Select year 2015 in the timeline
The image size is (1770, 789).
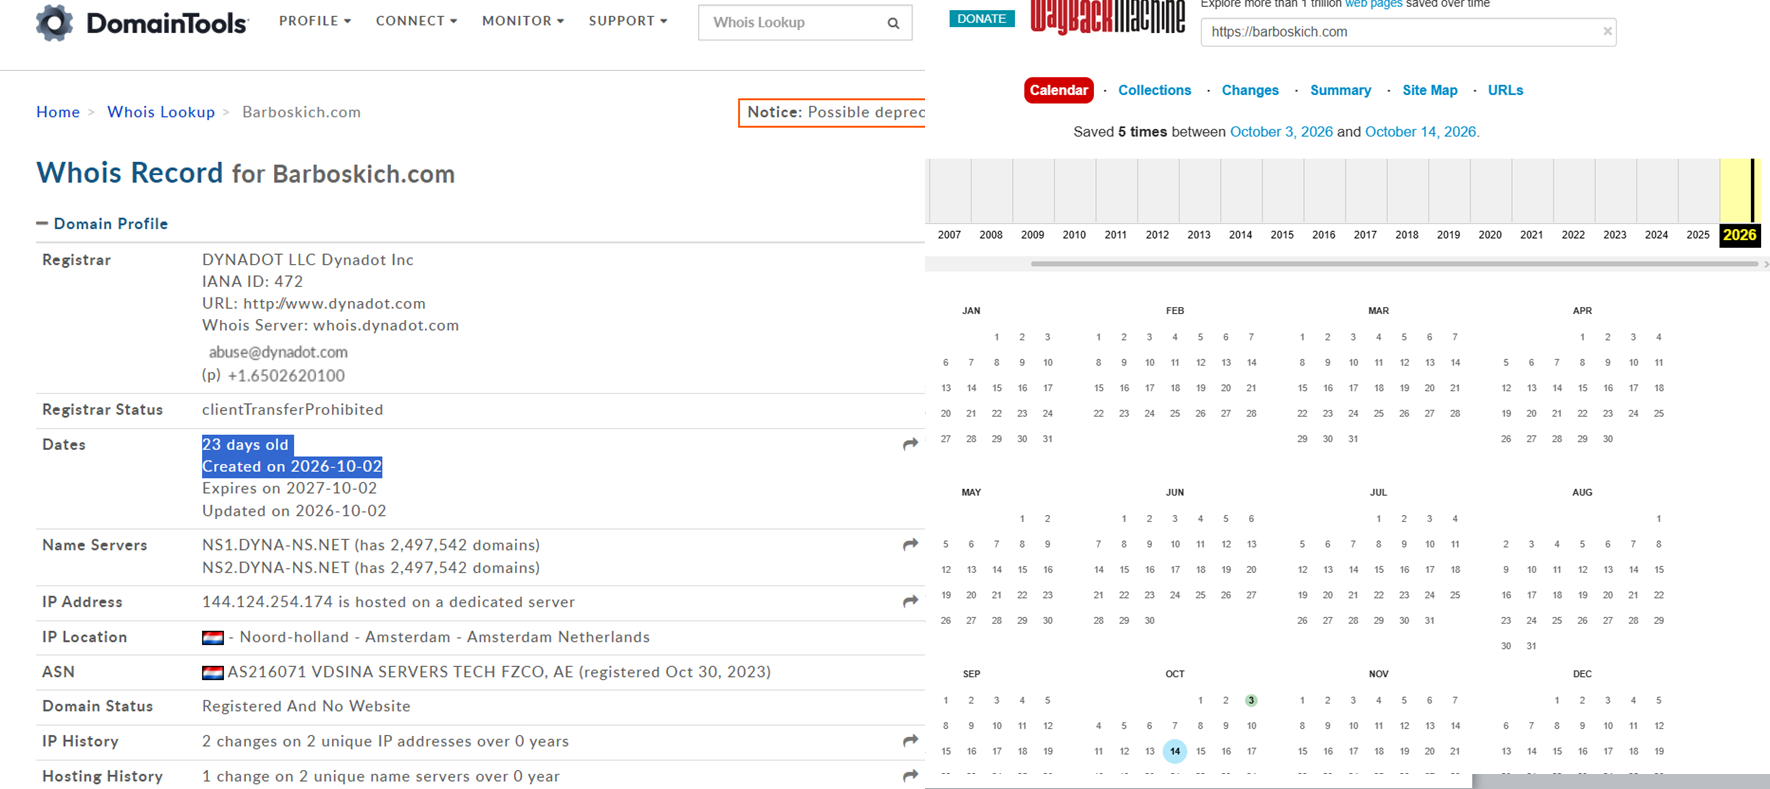1282,235
